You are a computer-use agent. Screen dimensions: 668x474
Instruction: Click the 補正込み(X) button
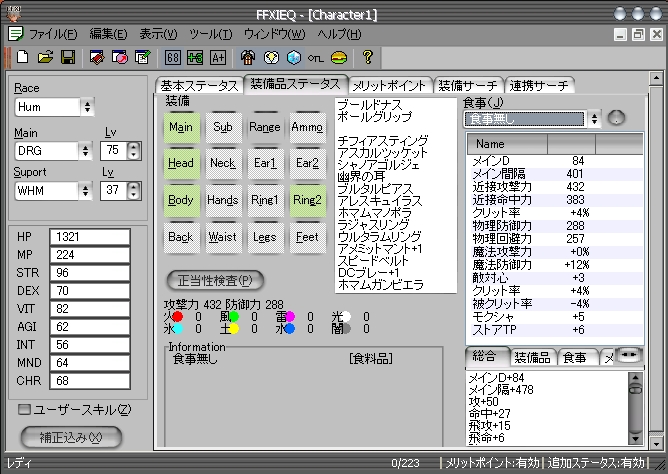[x=71, y=437]
